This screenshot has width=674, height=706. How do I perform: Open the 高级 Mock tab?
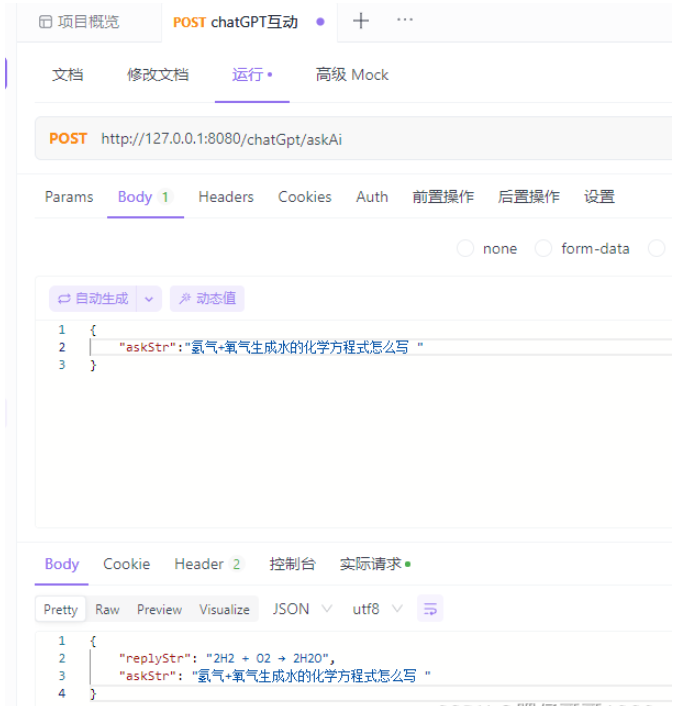click(x=352, y=75)
